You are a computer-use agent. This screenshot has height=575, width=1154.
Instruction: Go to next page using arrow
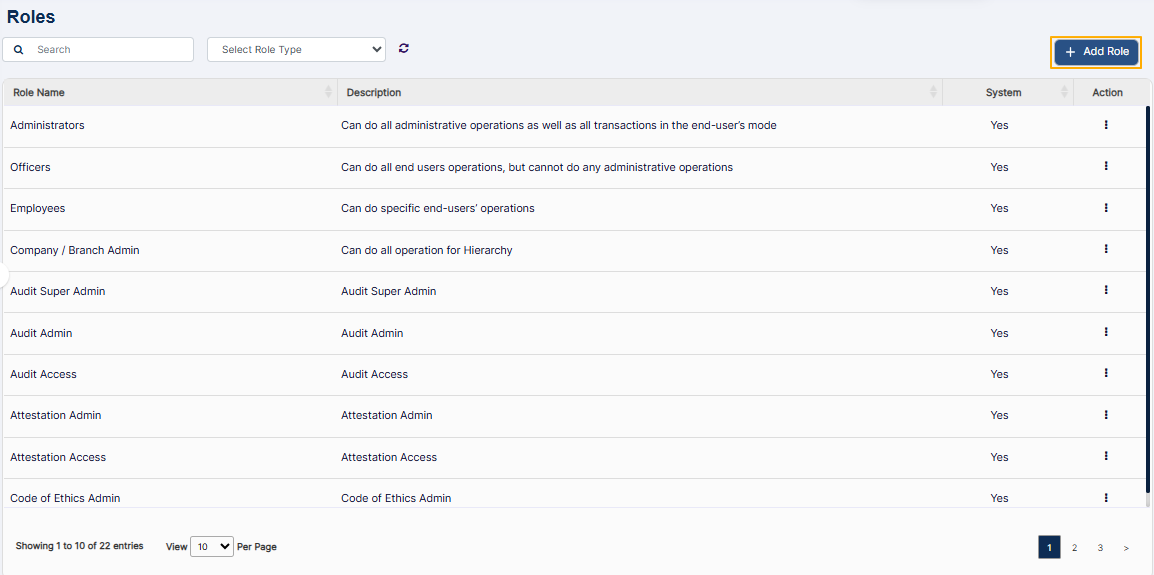coord(1126,548)
